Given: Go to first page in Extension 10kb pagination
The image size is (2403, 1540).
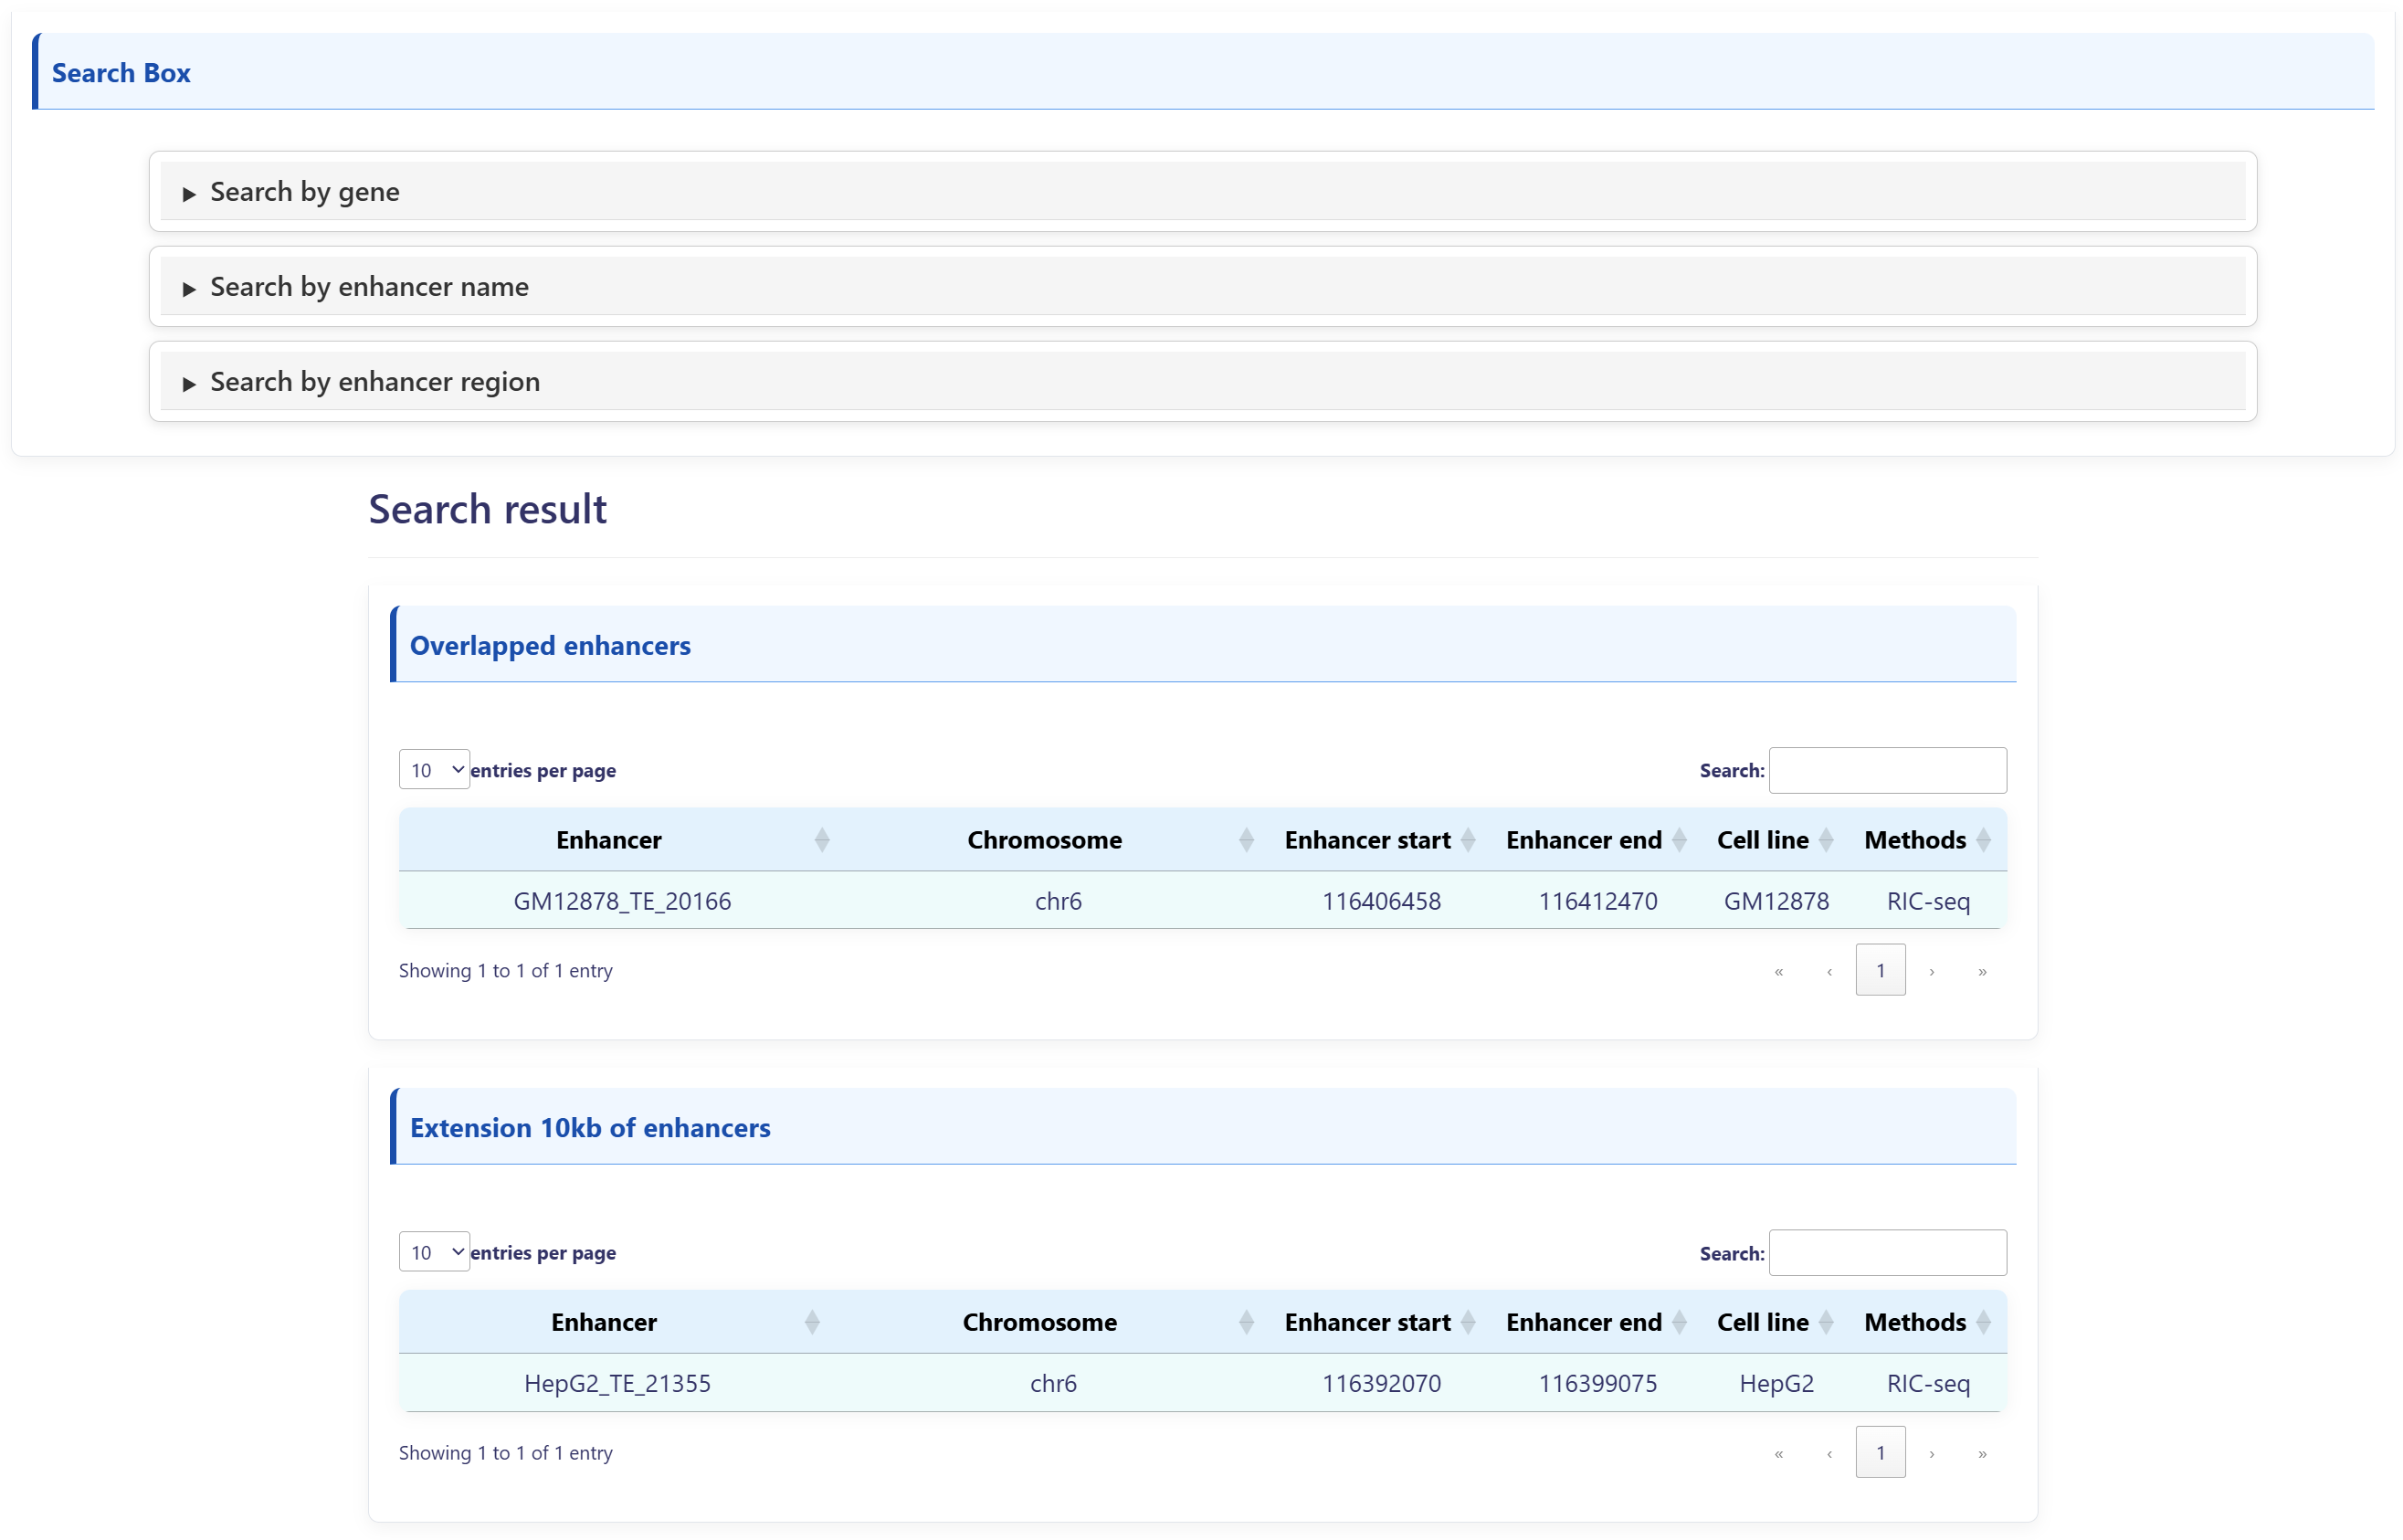Looking at the screenshot, I should point(1778,1453).
